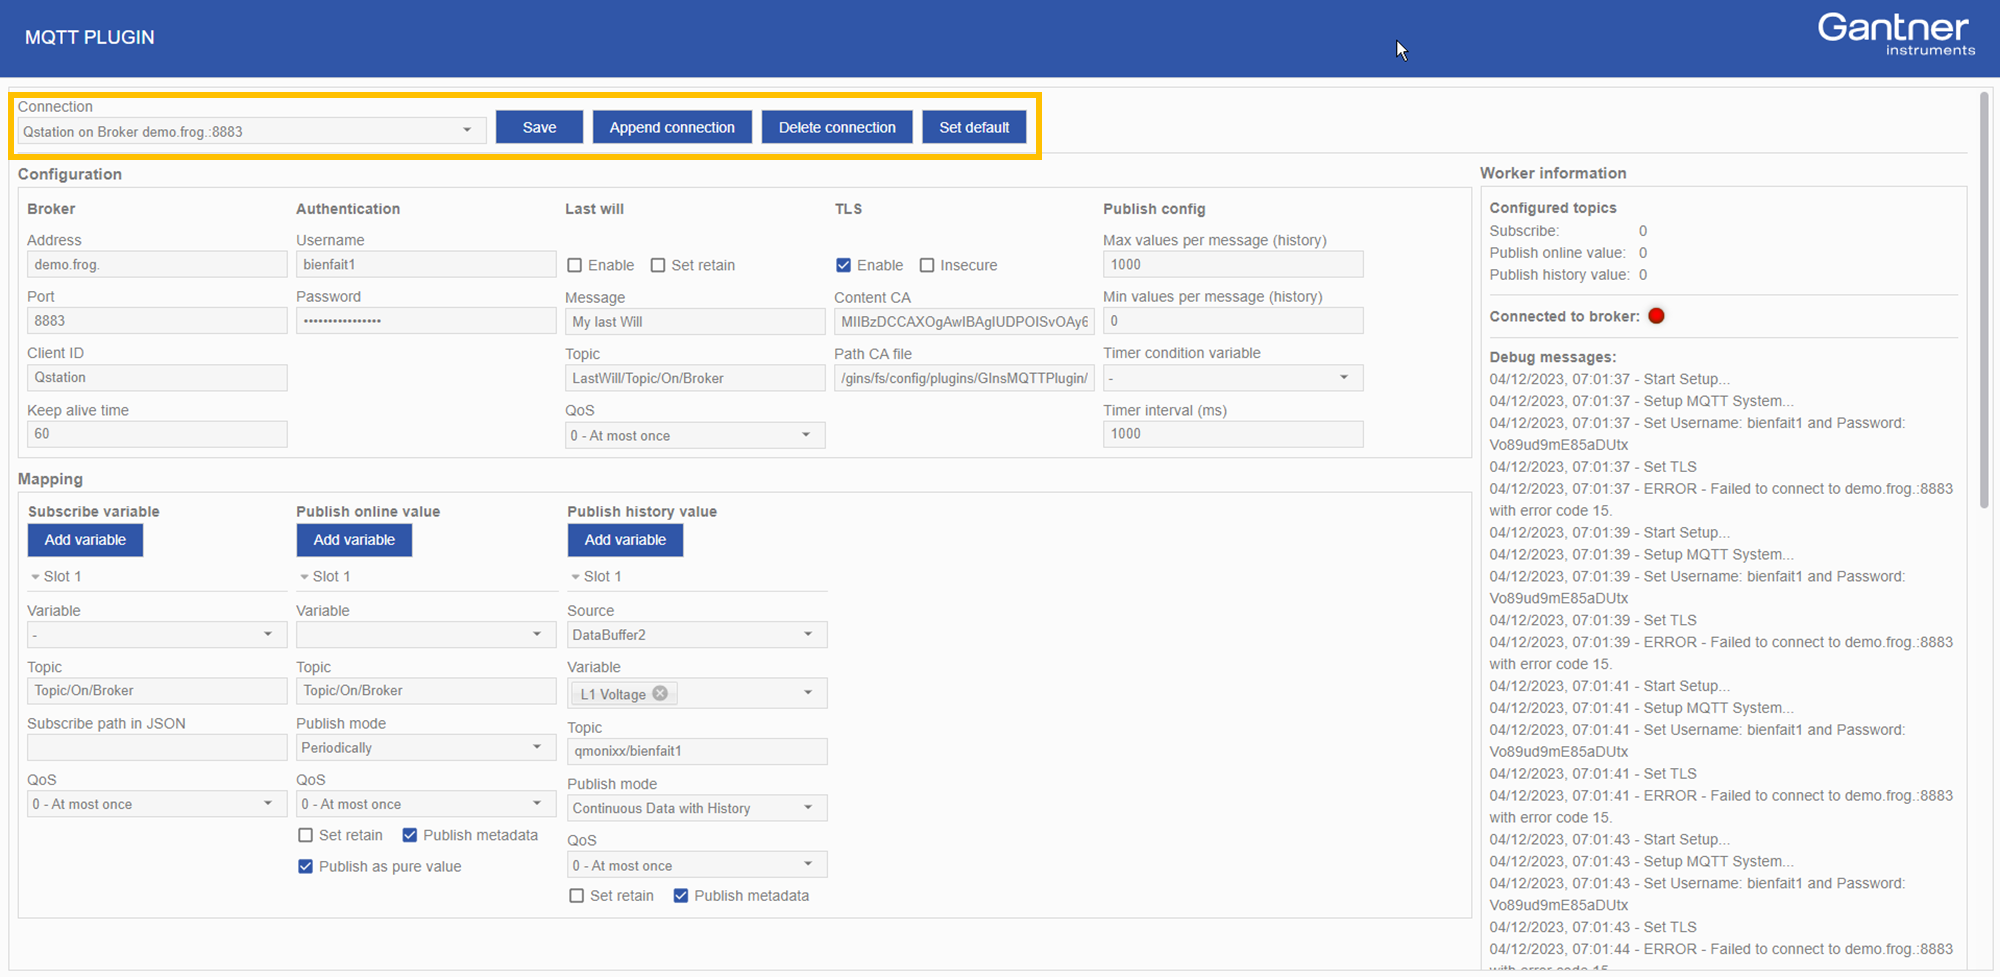This screenshot has width=2000, height=977.
Task: Remove the L1 Voltage variable chip
Action: (659, 693)
